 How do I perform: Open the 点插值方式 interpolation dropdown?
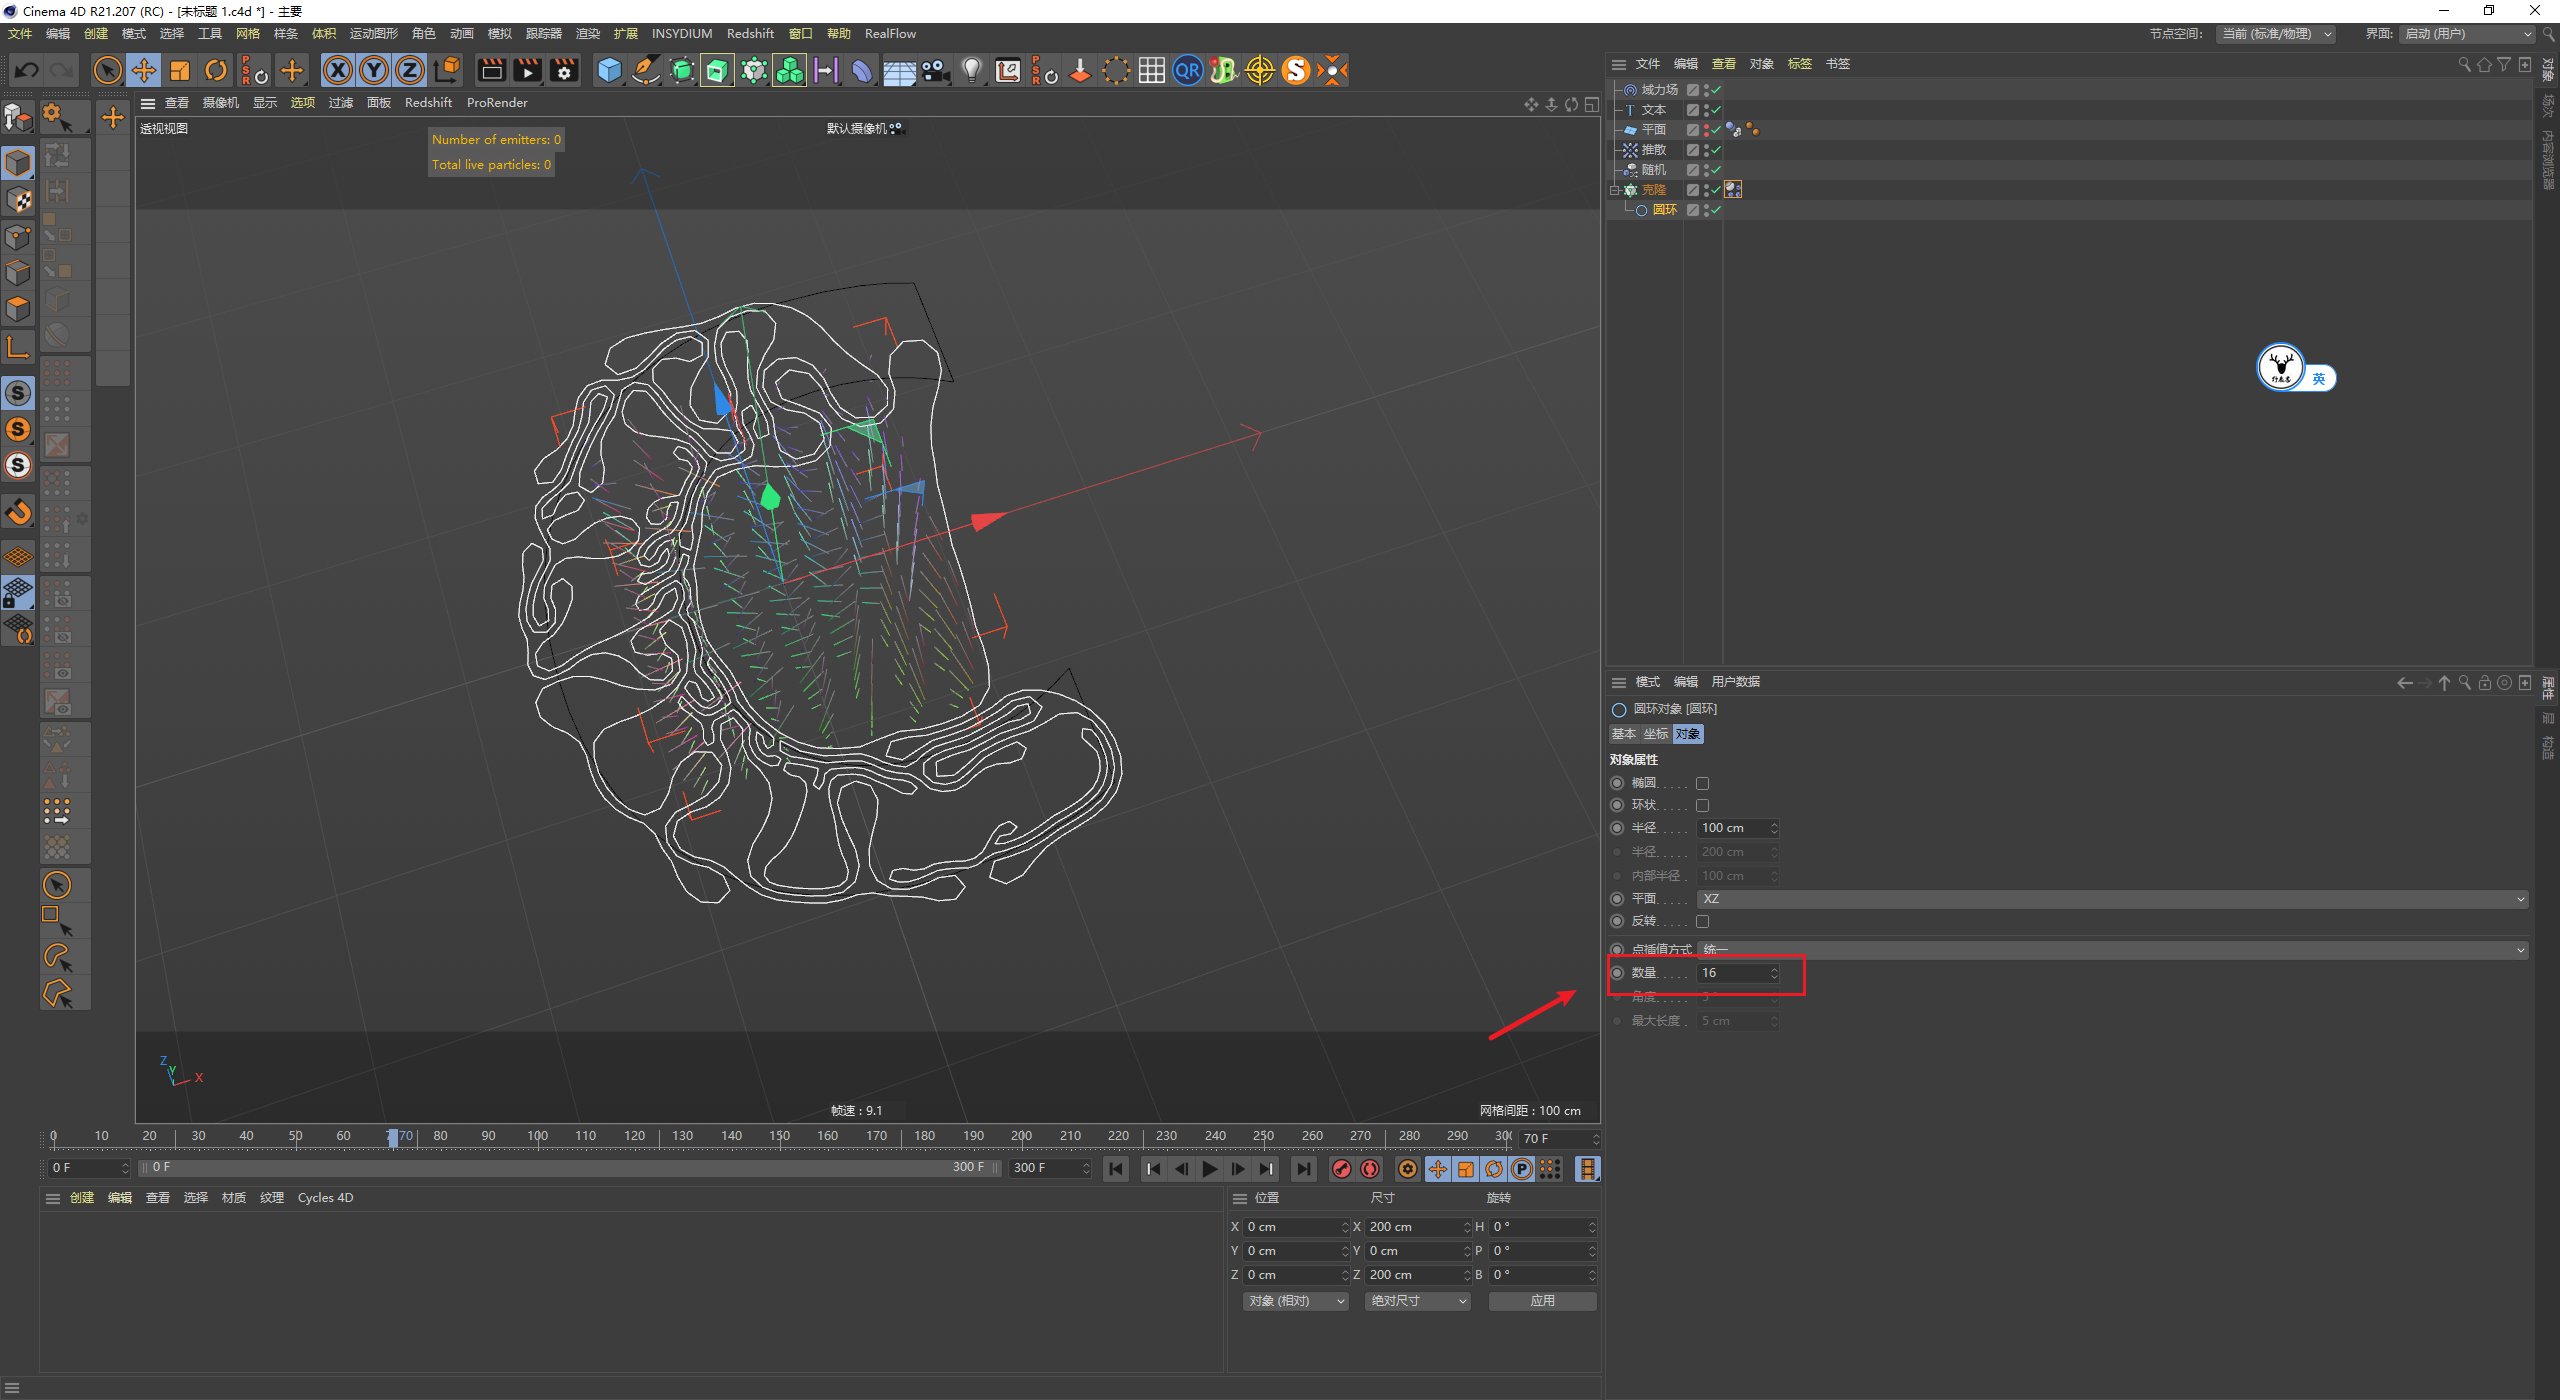[2112, 950]
